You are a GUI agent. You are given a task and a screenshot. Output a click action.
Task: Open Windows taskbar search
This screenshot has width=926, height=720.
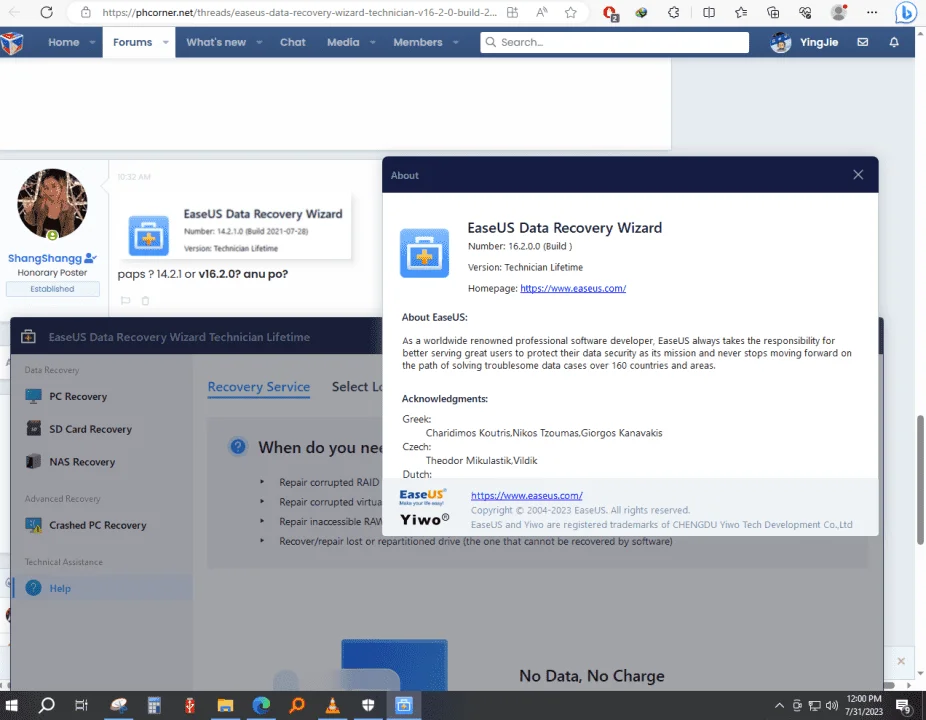[47, 705]
